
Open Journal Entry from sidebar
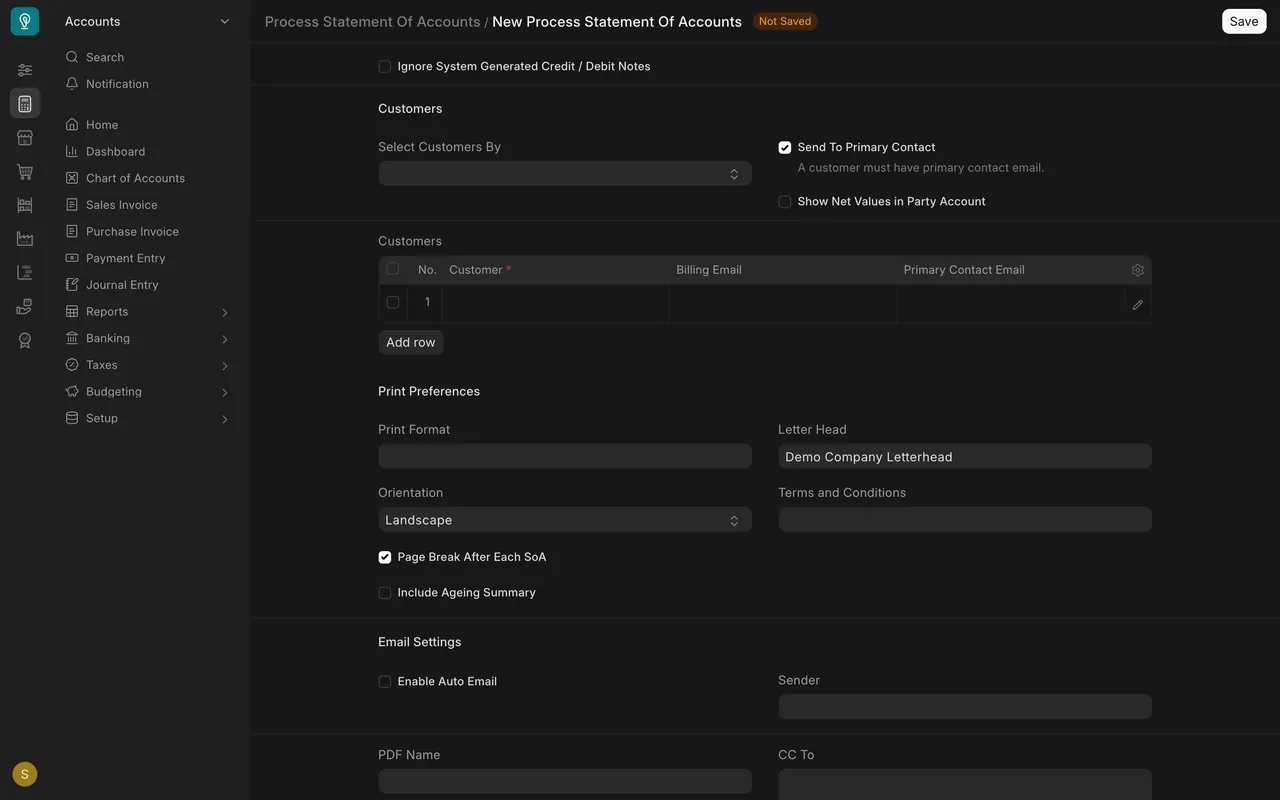[122, 285]
